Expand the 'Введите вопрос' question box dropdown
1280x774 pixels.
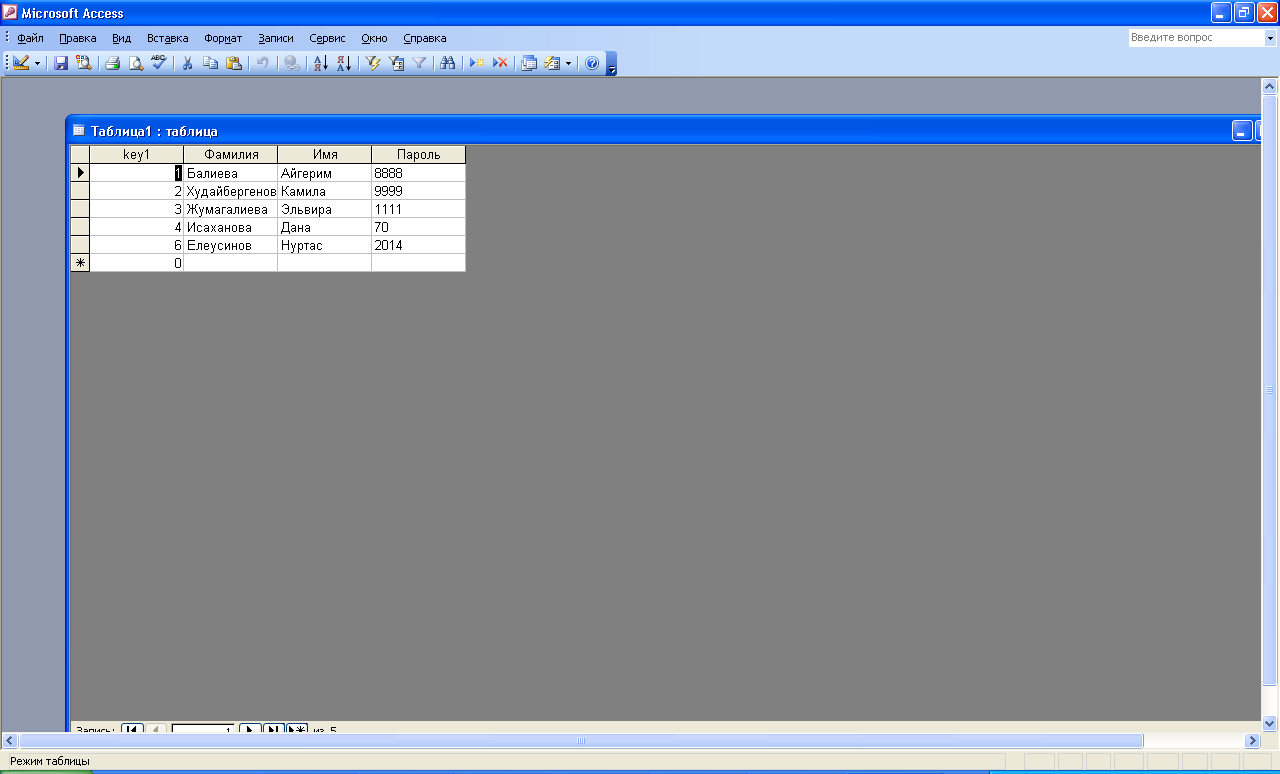click(x=1269, y=38)
